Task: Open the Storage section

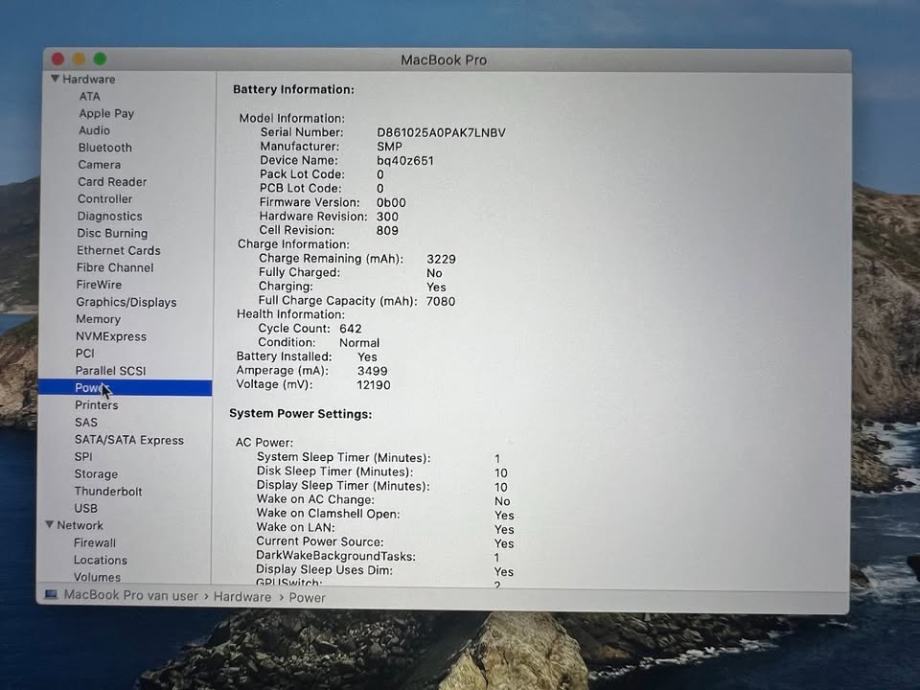Action: pyautogui.click(x=96, y=474)
